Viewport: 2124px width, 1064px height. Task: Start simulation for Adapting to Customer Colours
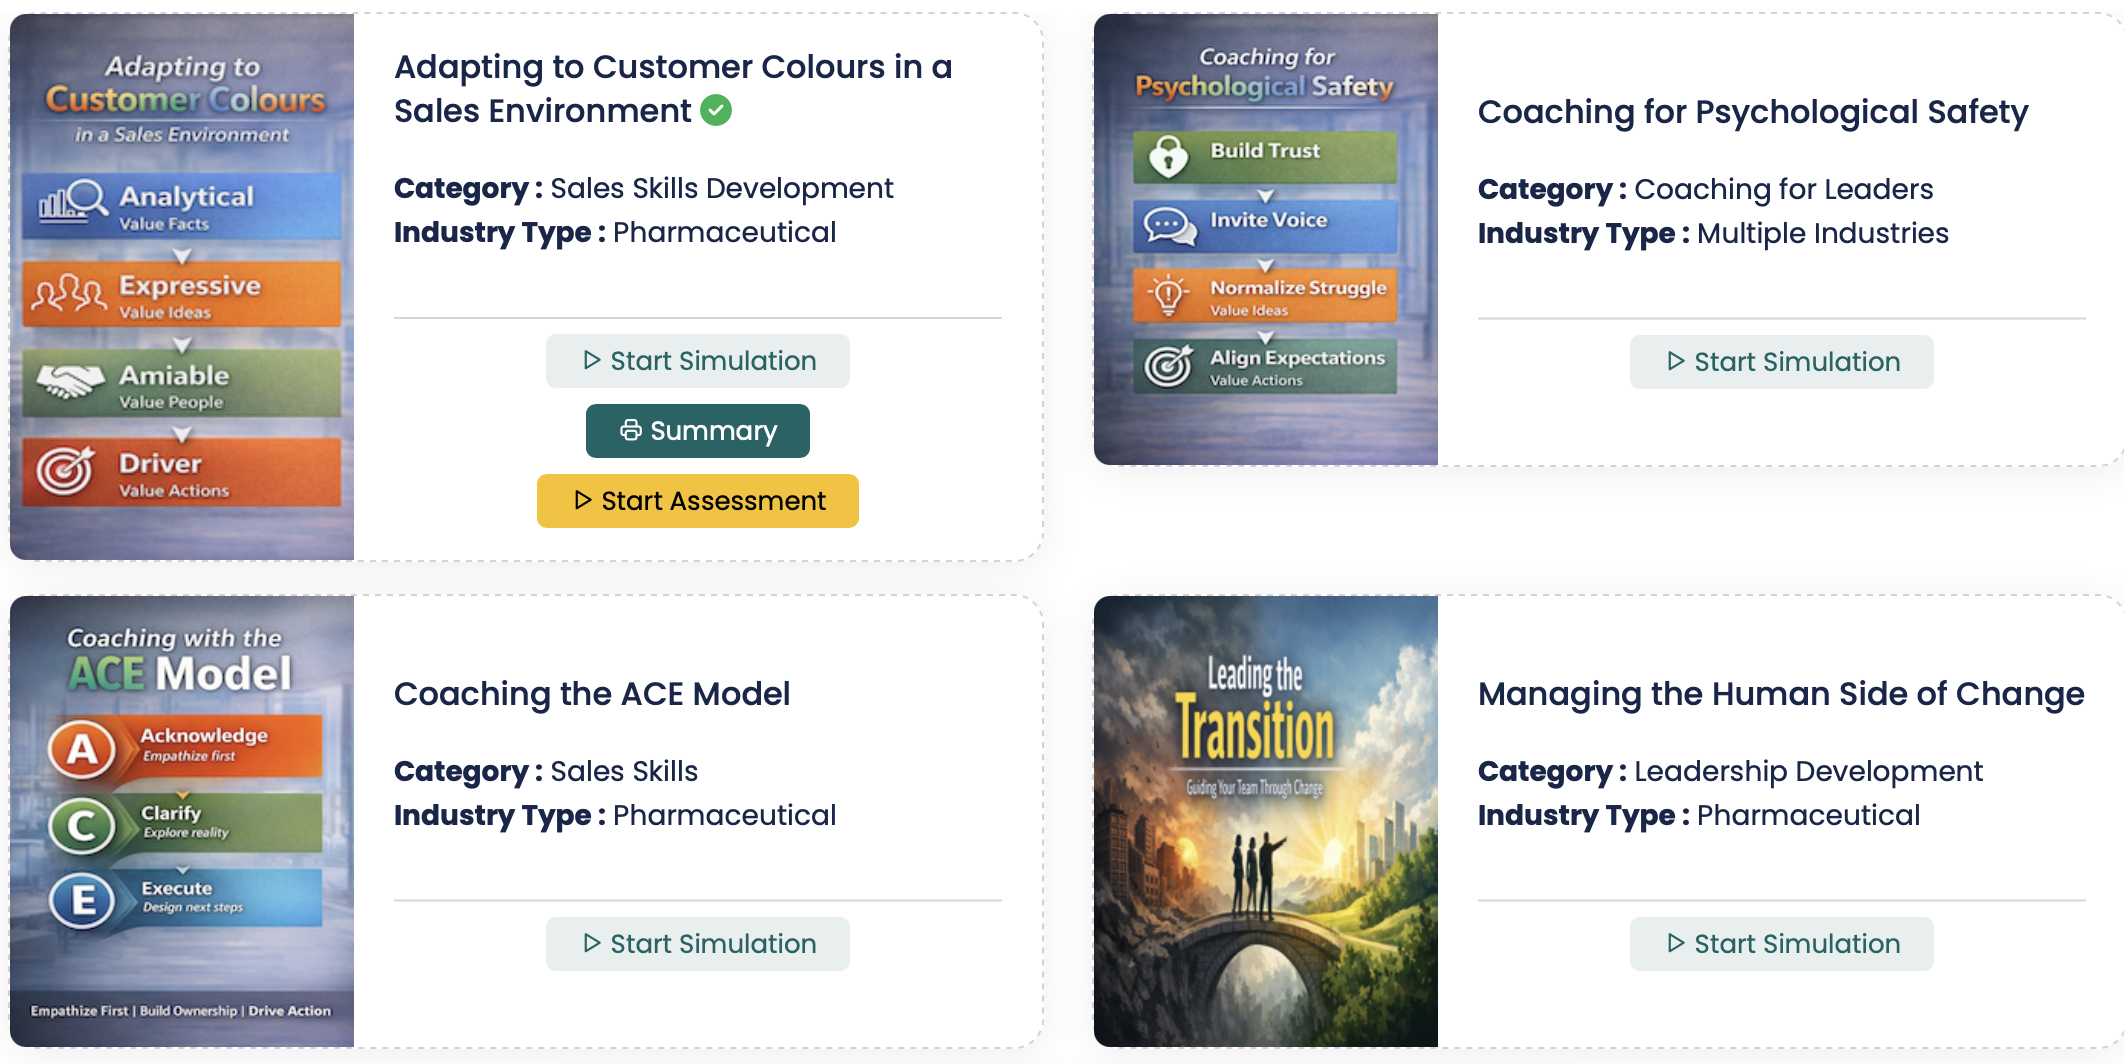coord(698,361)
